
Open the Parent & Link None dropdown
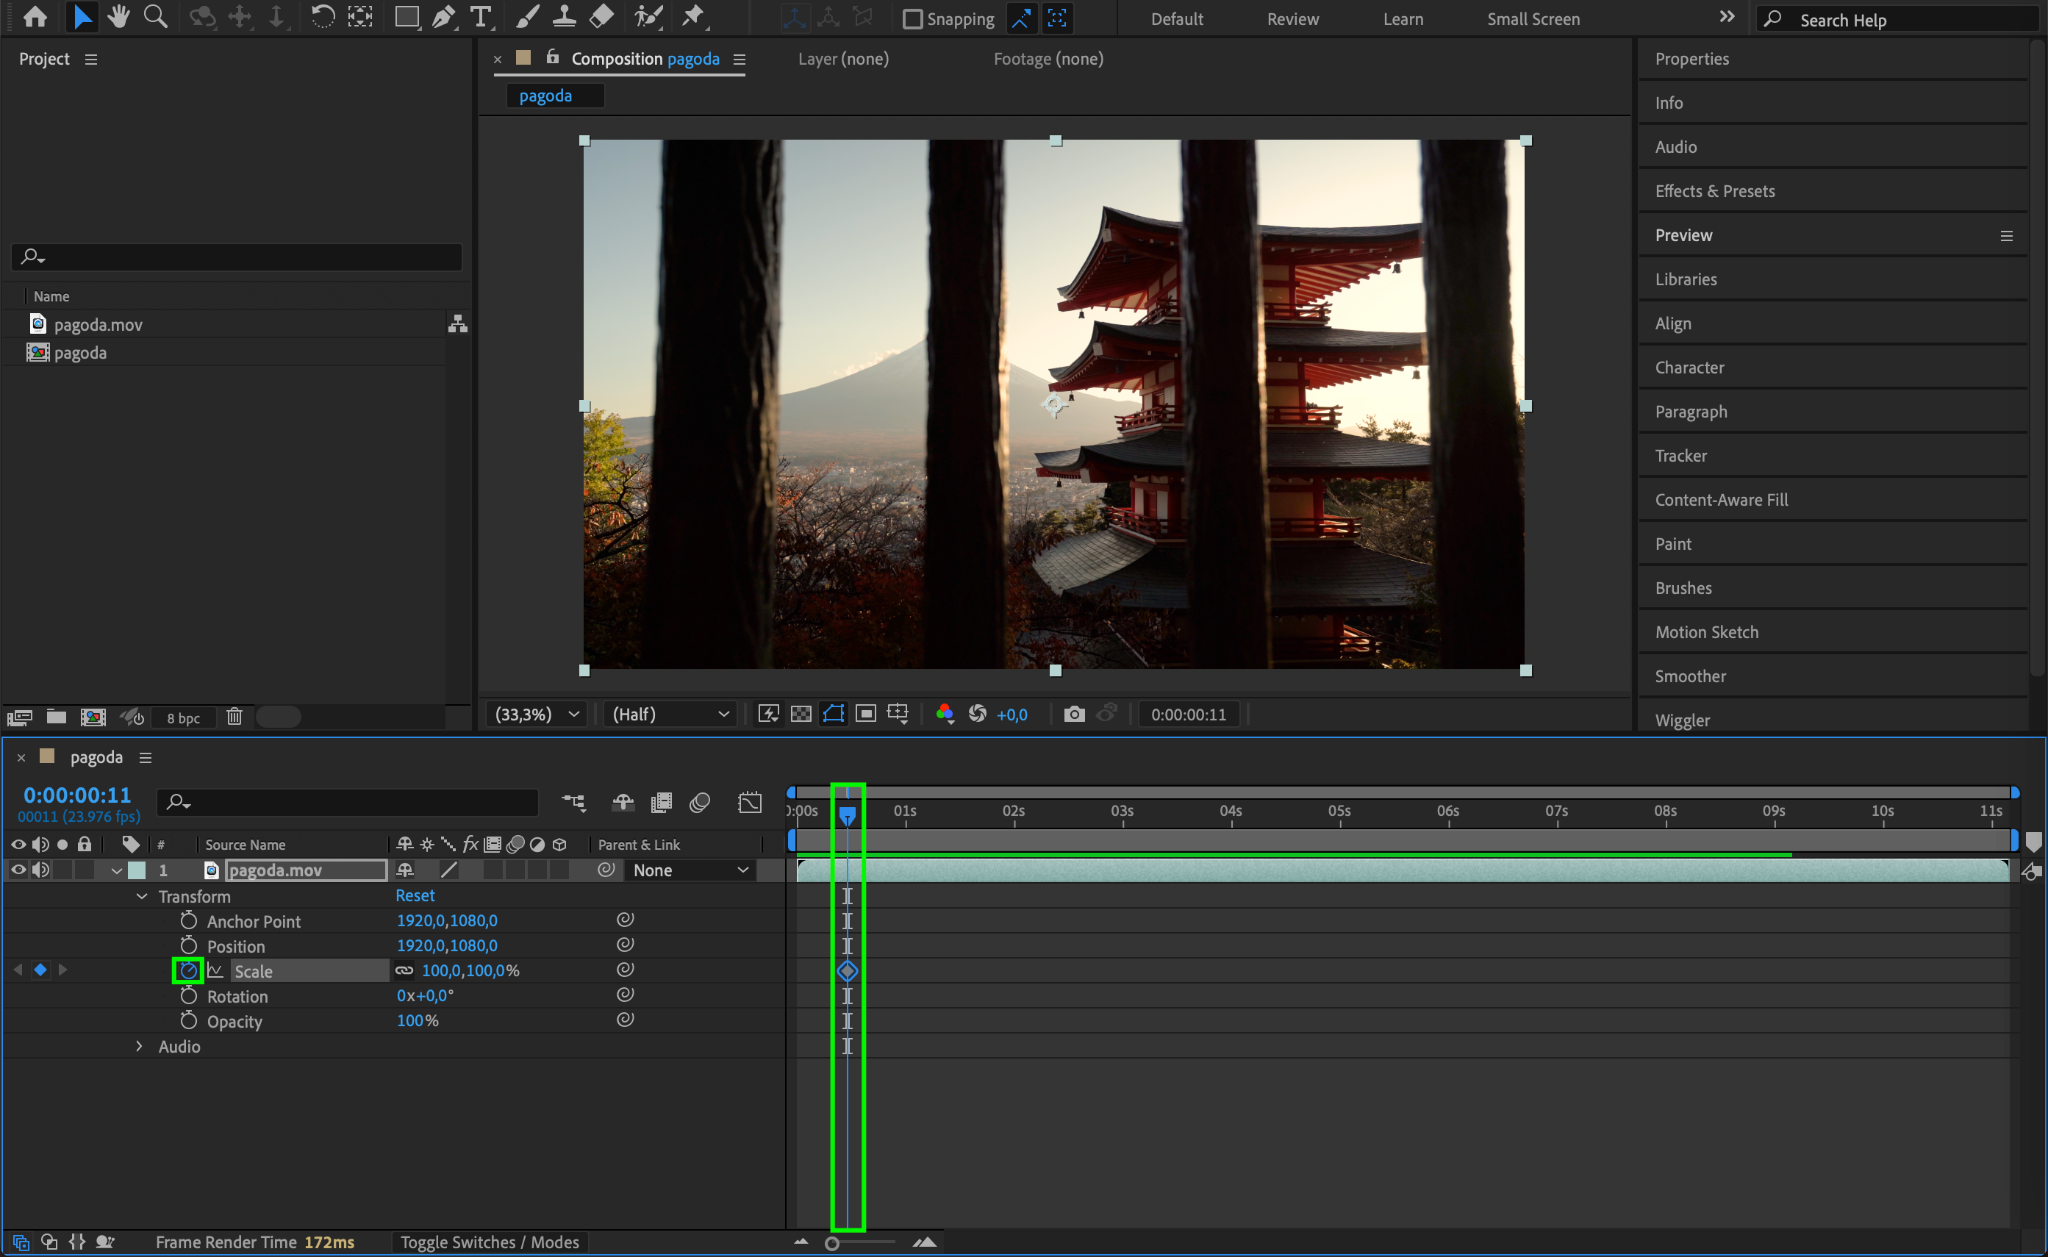point(690,870)
